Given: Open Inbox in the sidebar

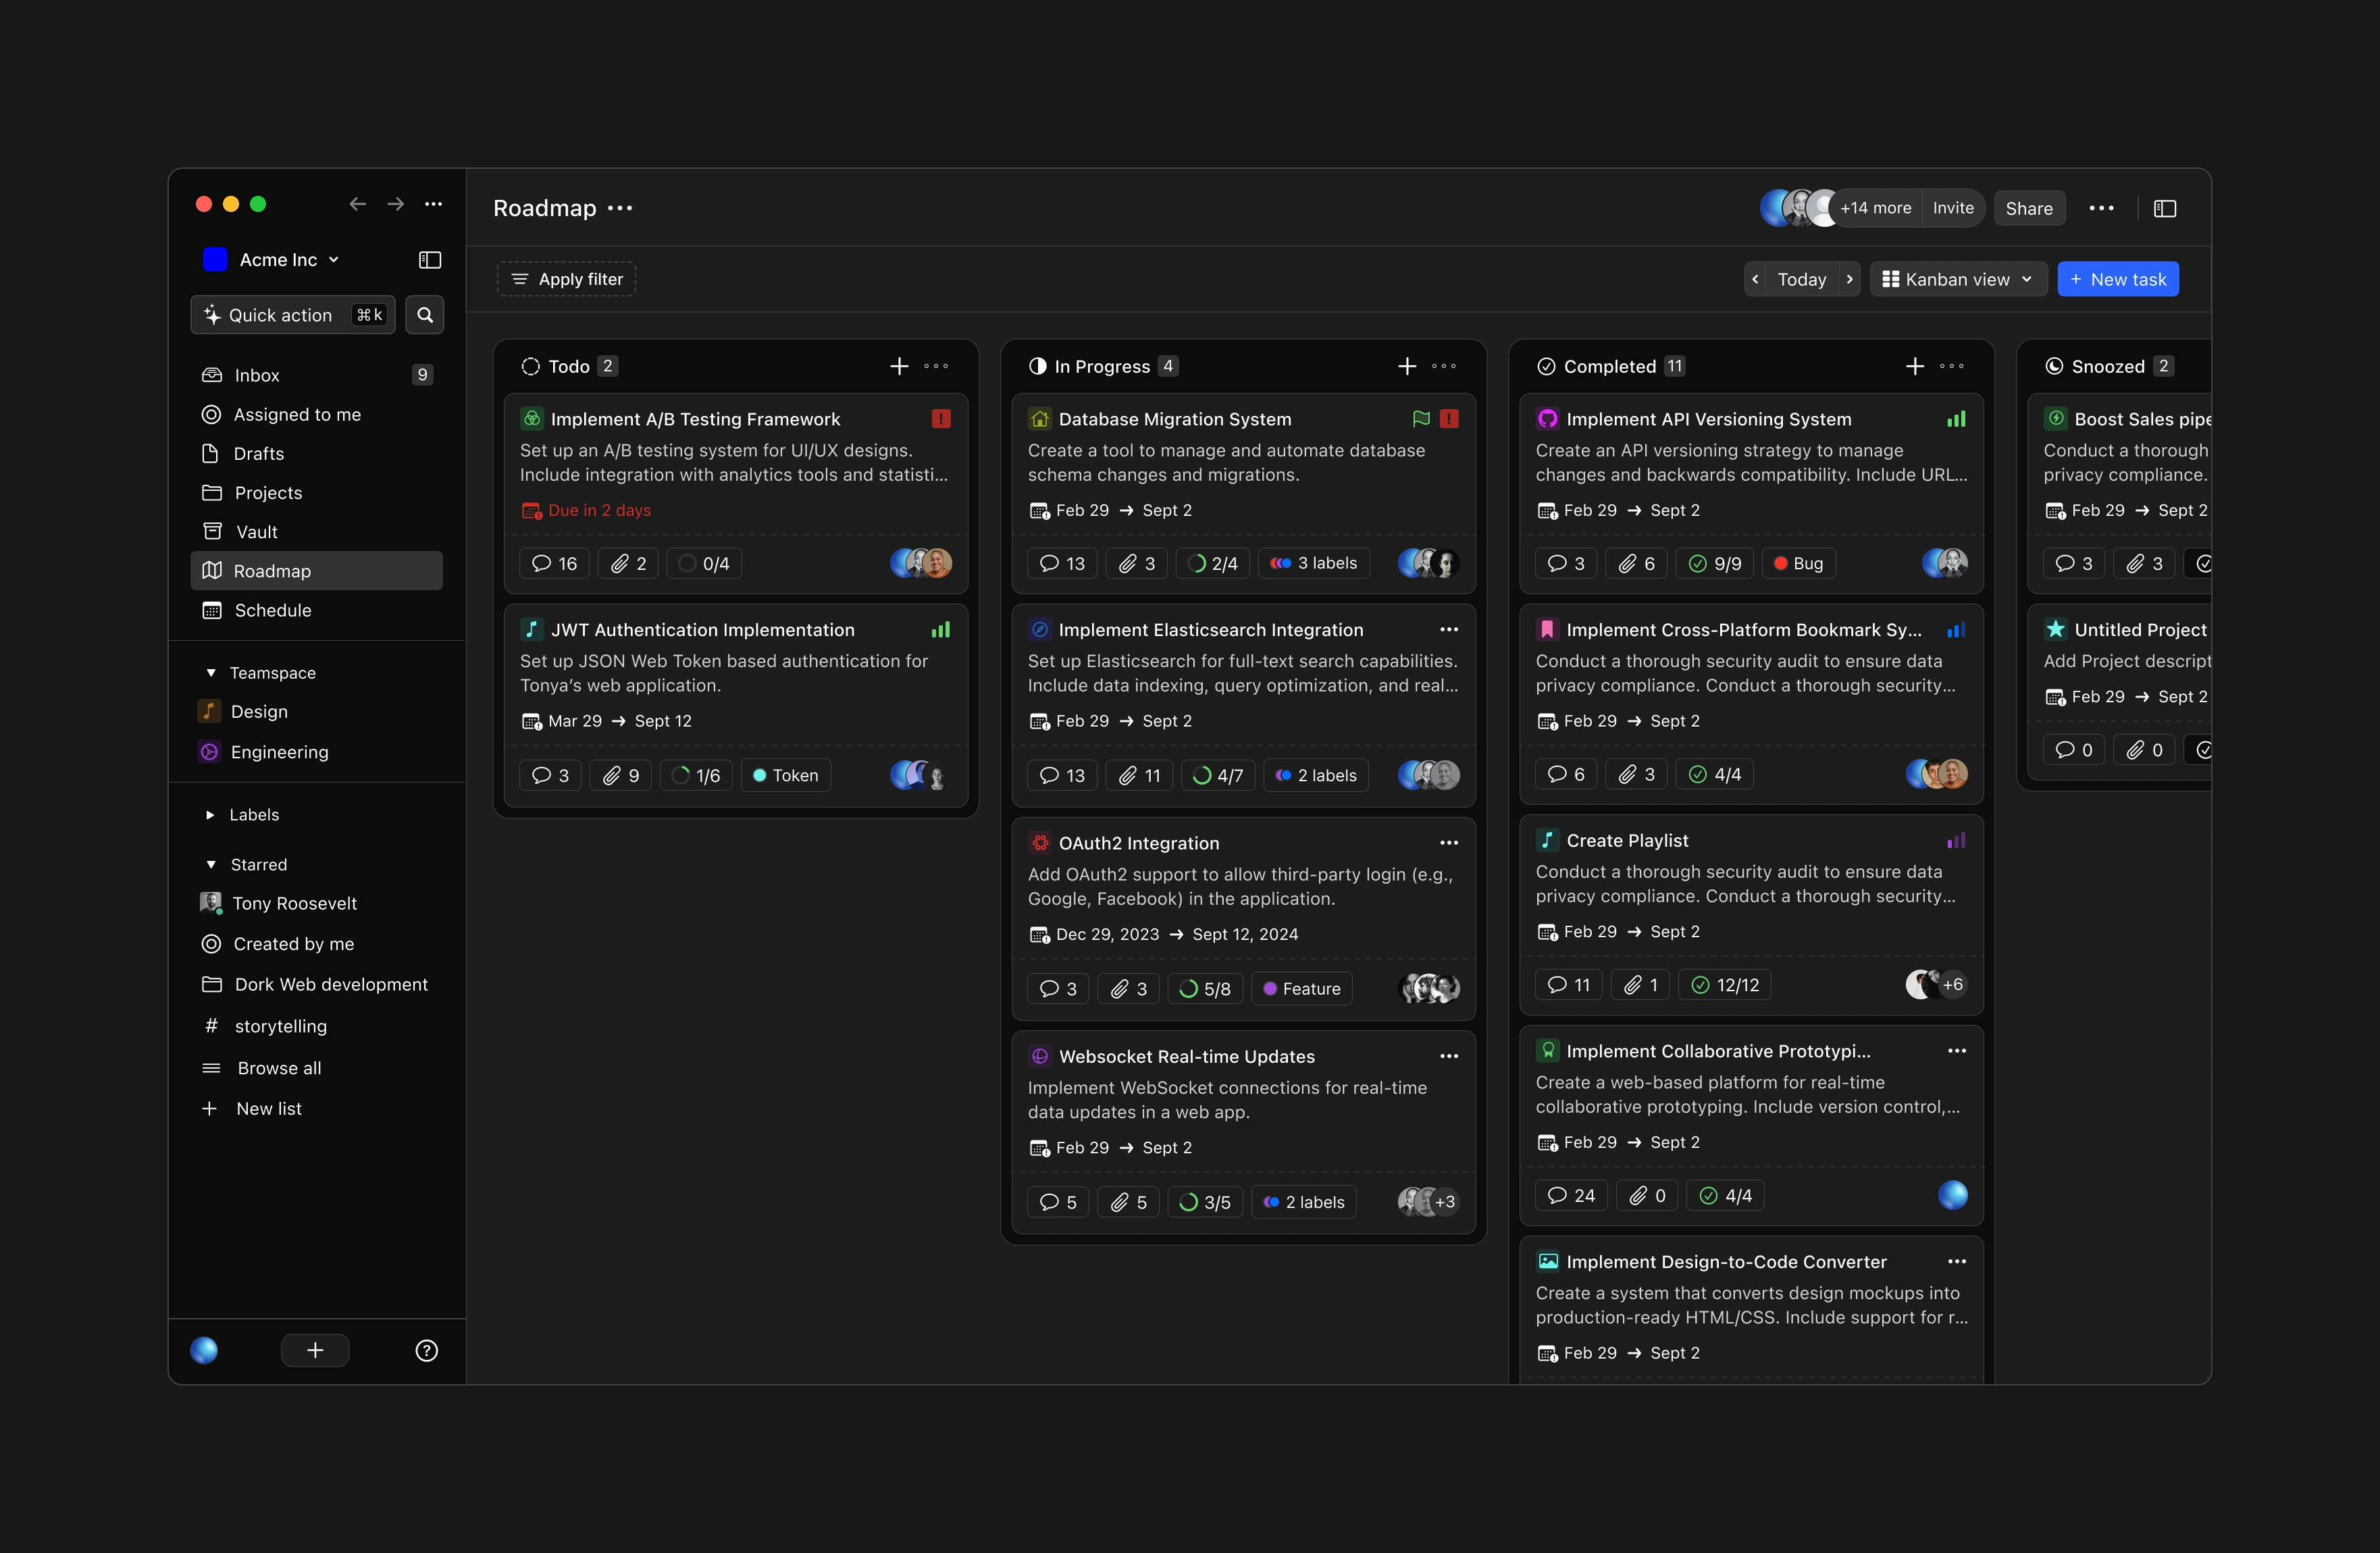Looking at the screenshot, I should (257, 375).
